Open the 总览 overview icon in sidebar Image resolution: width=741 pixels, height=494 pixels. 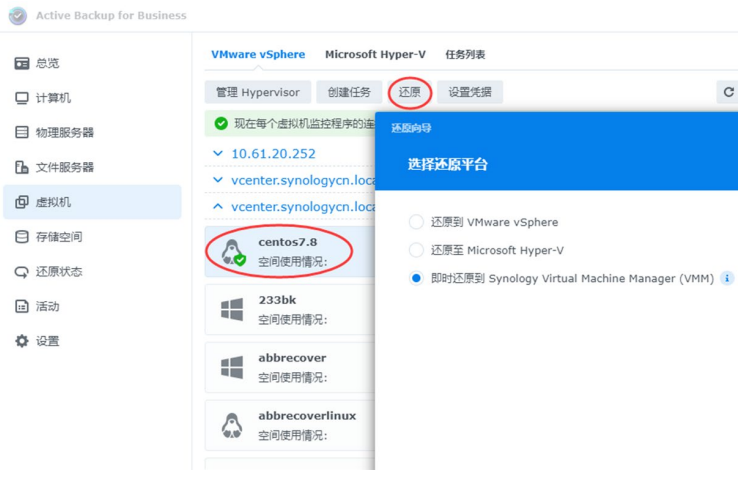22,63
